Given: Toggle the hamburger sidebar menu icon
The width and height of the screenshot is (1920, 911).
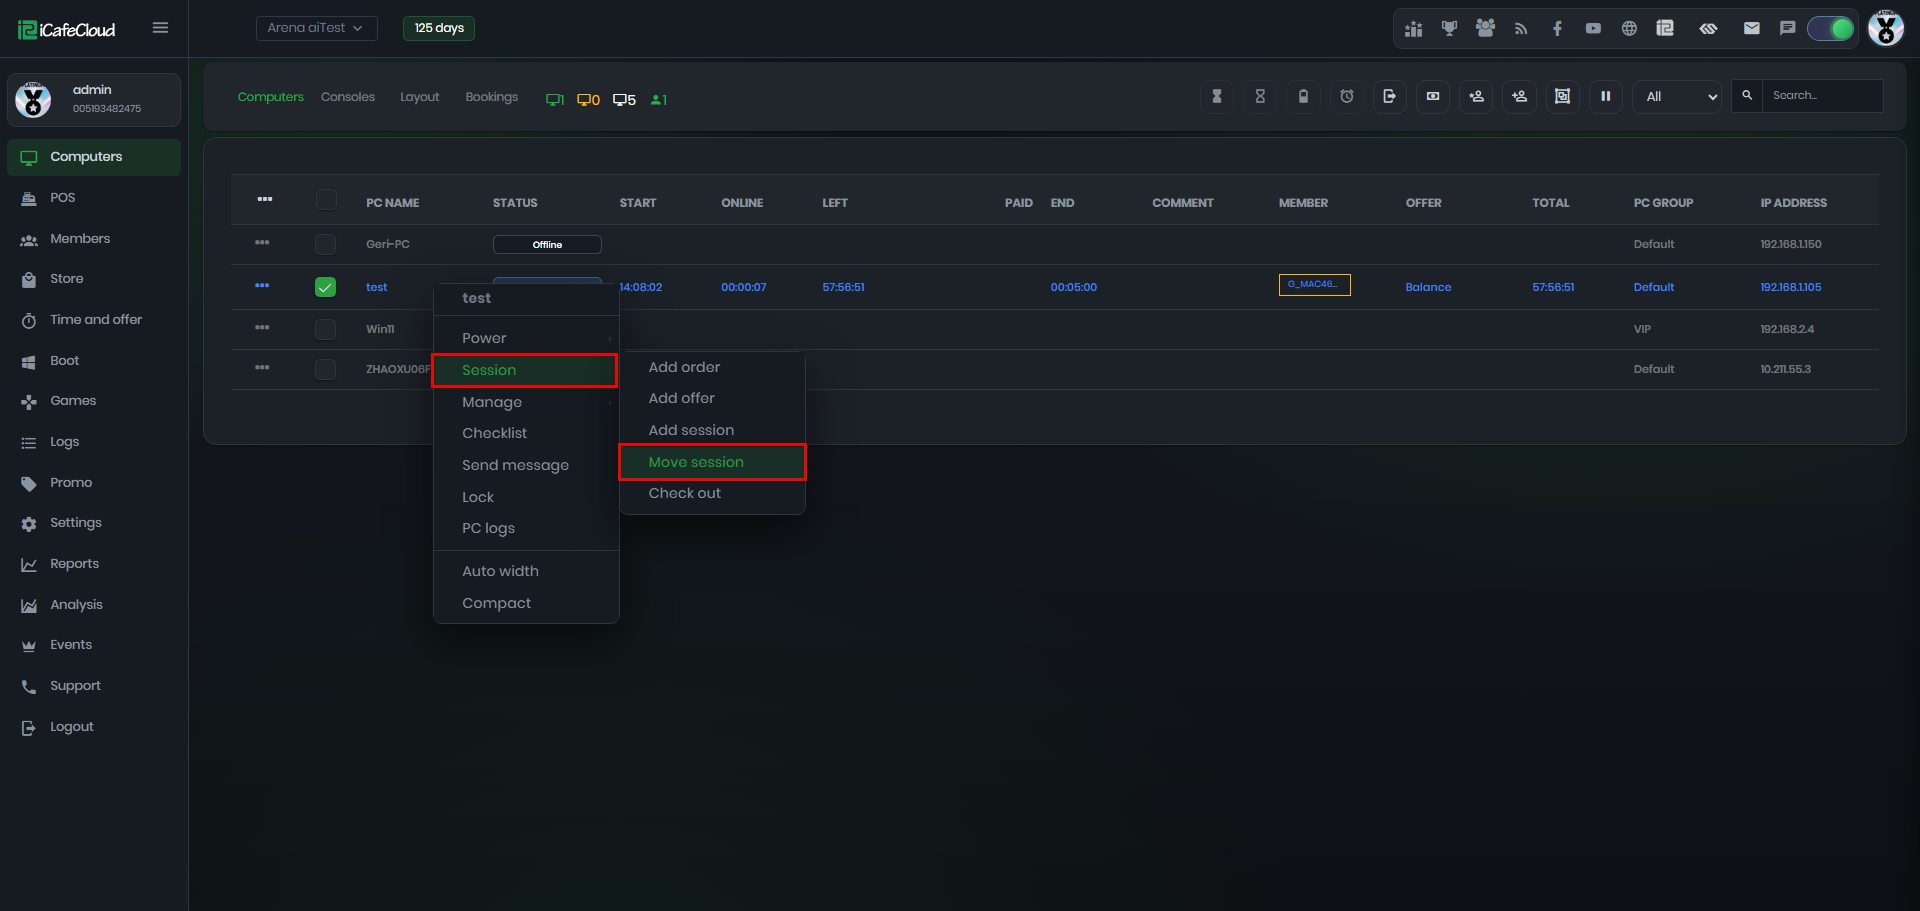Looking at the screenshot, I should point(160,28).
